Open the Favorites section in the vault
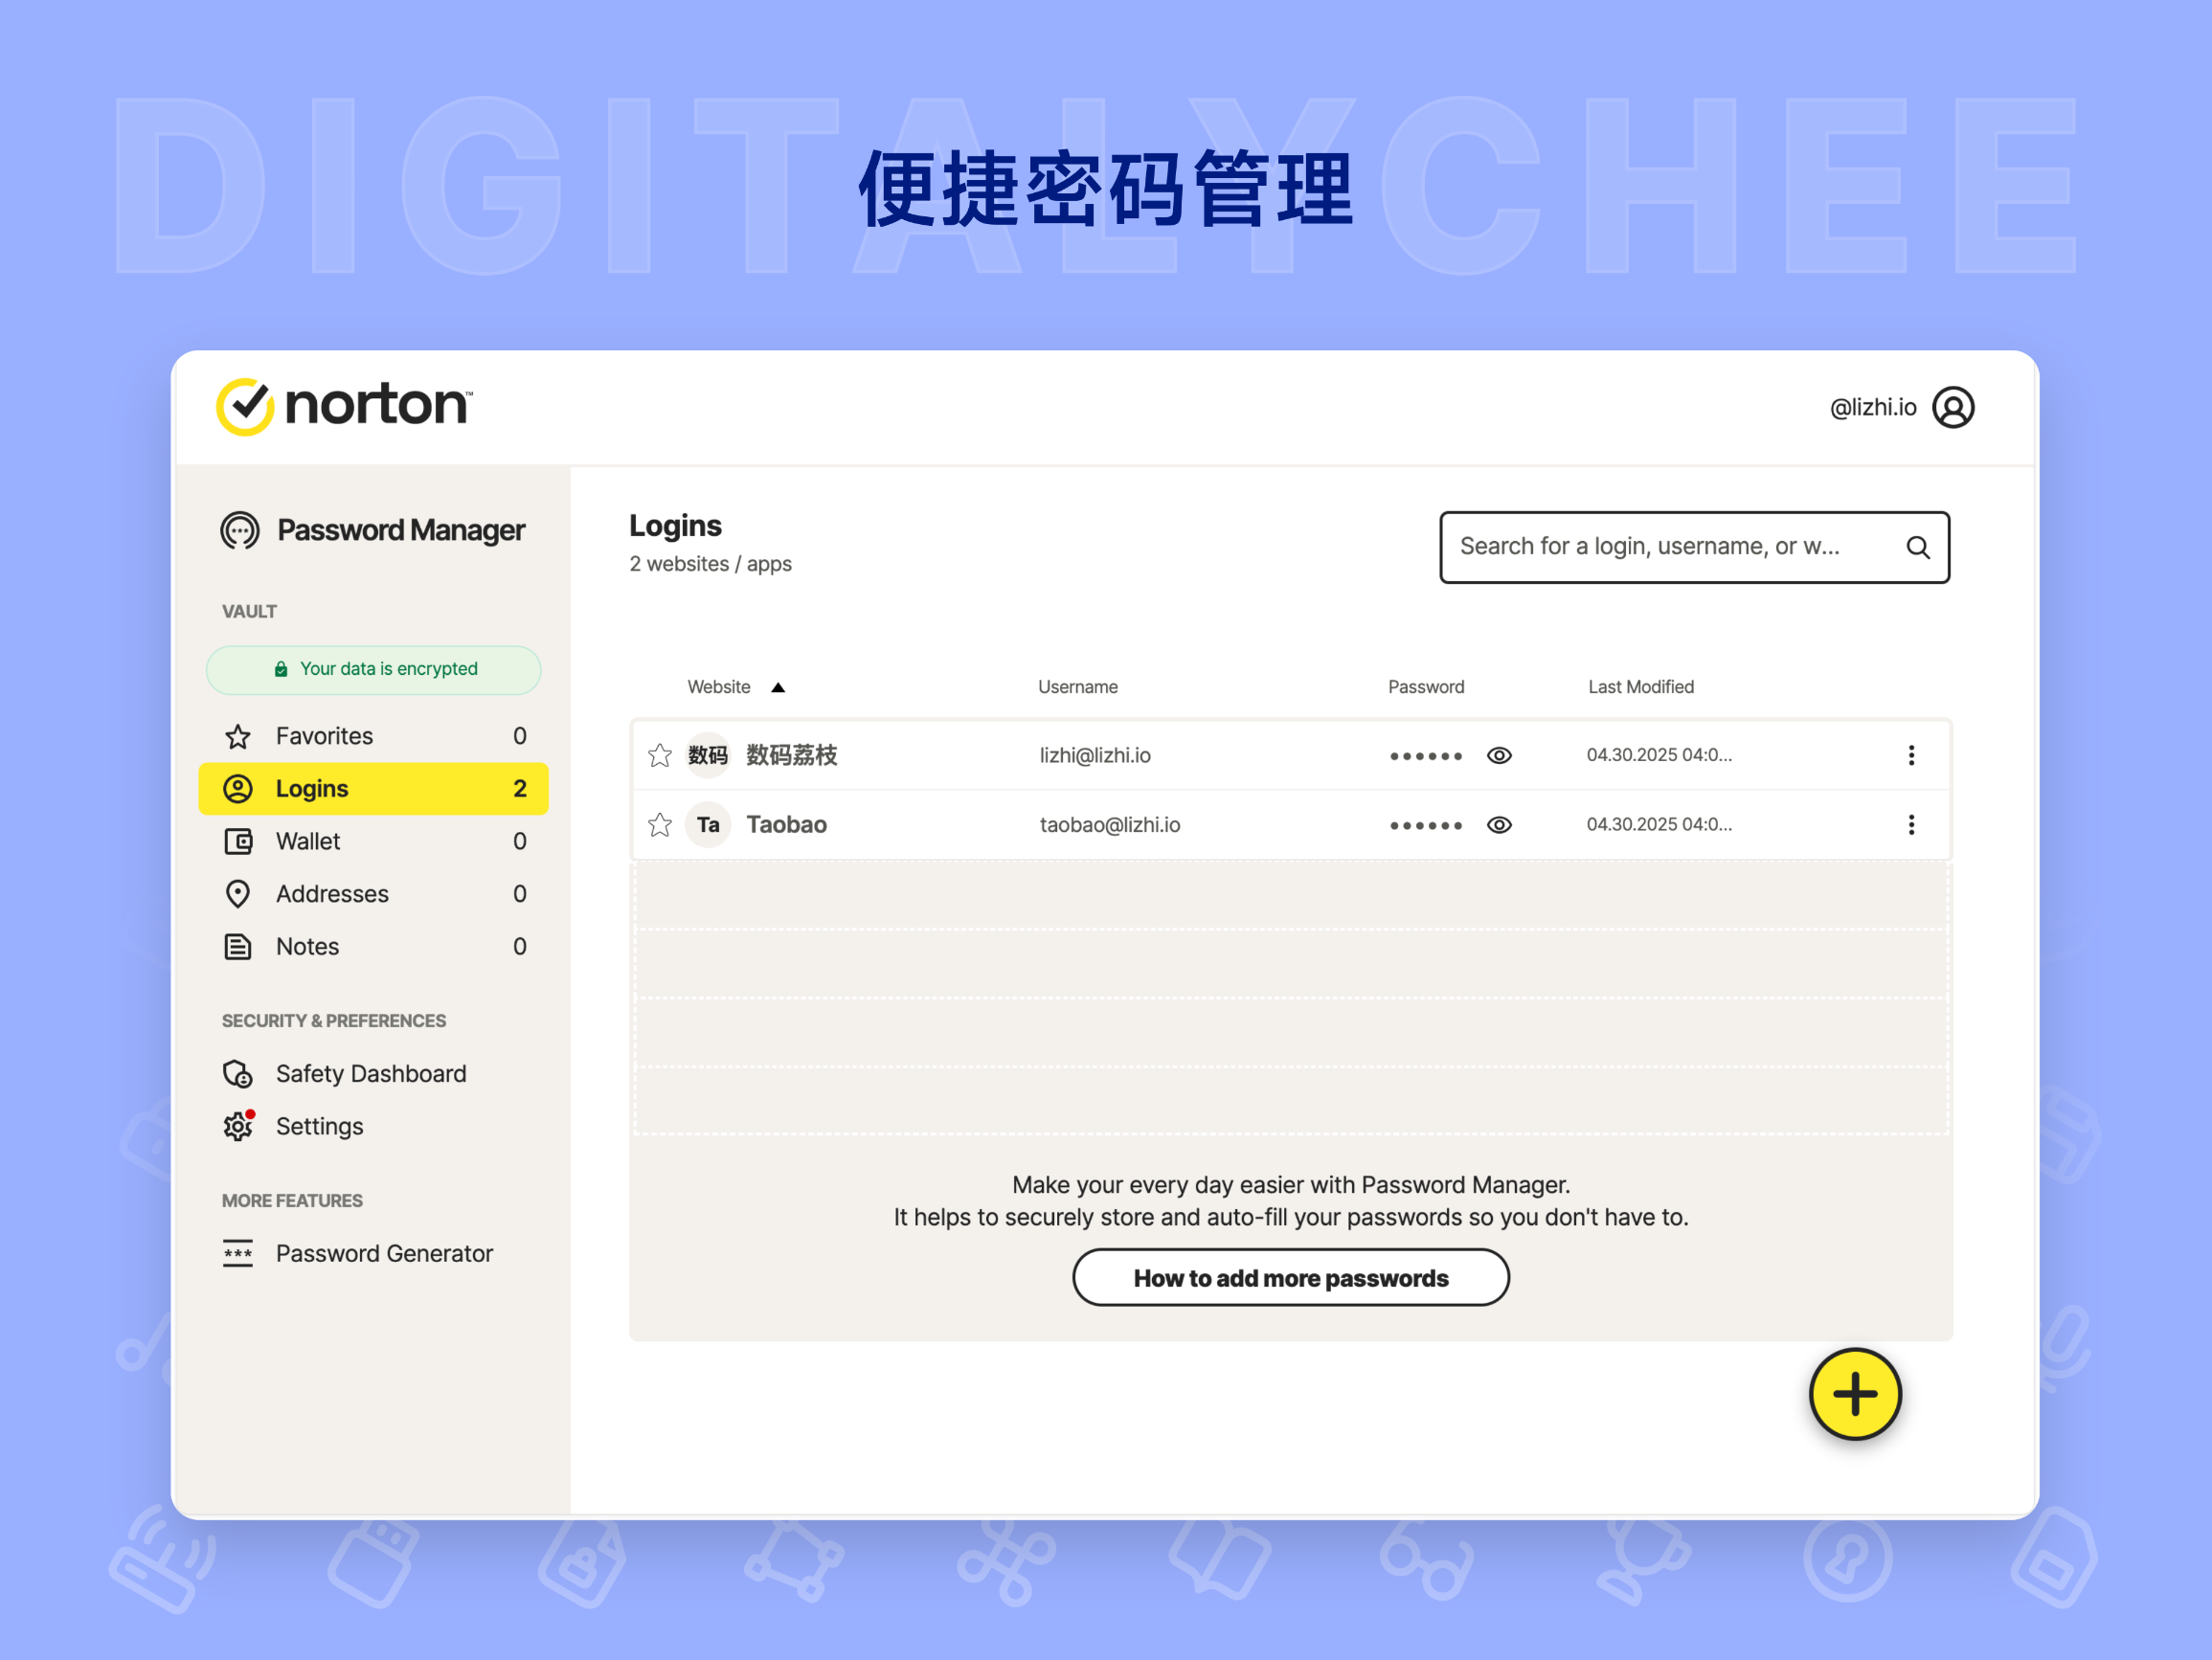Image resolution: width=2212 pixels, height=1660 pixels. pyautogui.click(x=323, y=735)
